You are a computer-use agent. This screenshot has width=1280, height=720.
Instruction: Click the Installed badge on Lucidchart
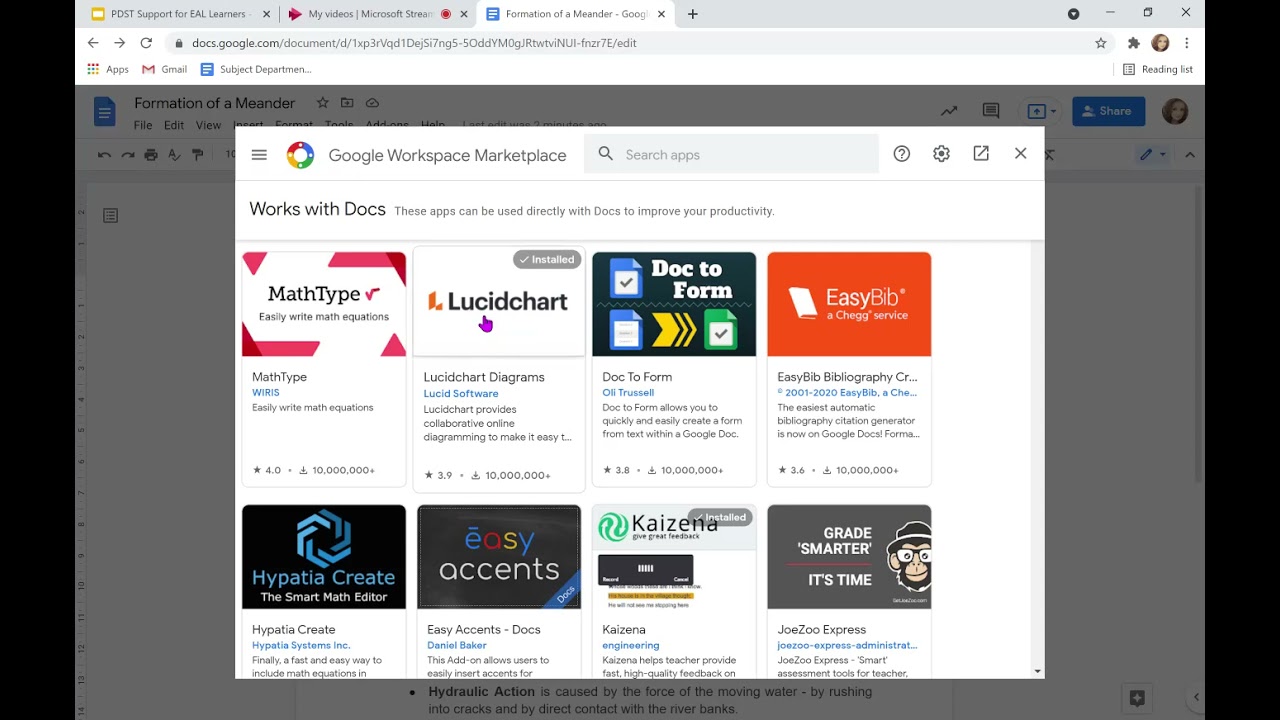tap(547, 260)
